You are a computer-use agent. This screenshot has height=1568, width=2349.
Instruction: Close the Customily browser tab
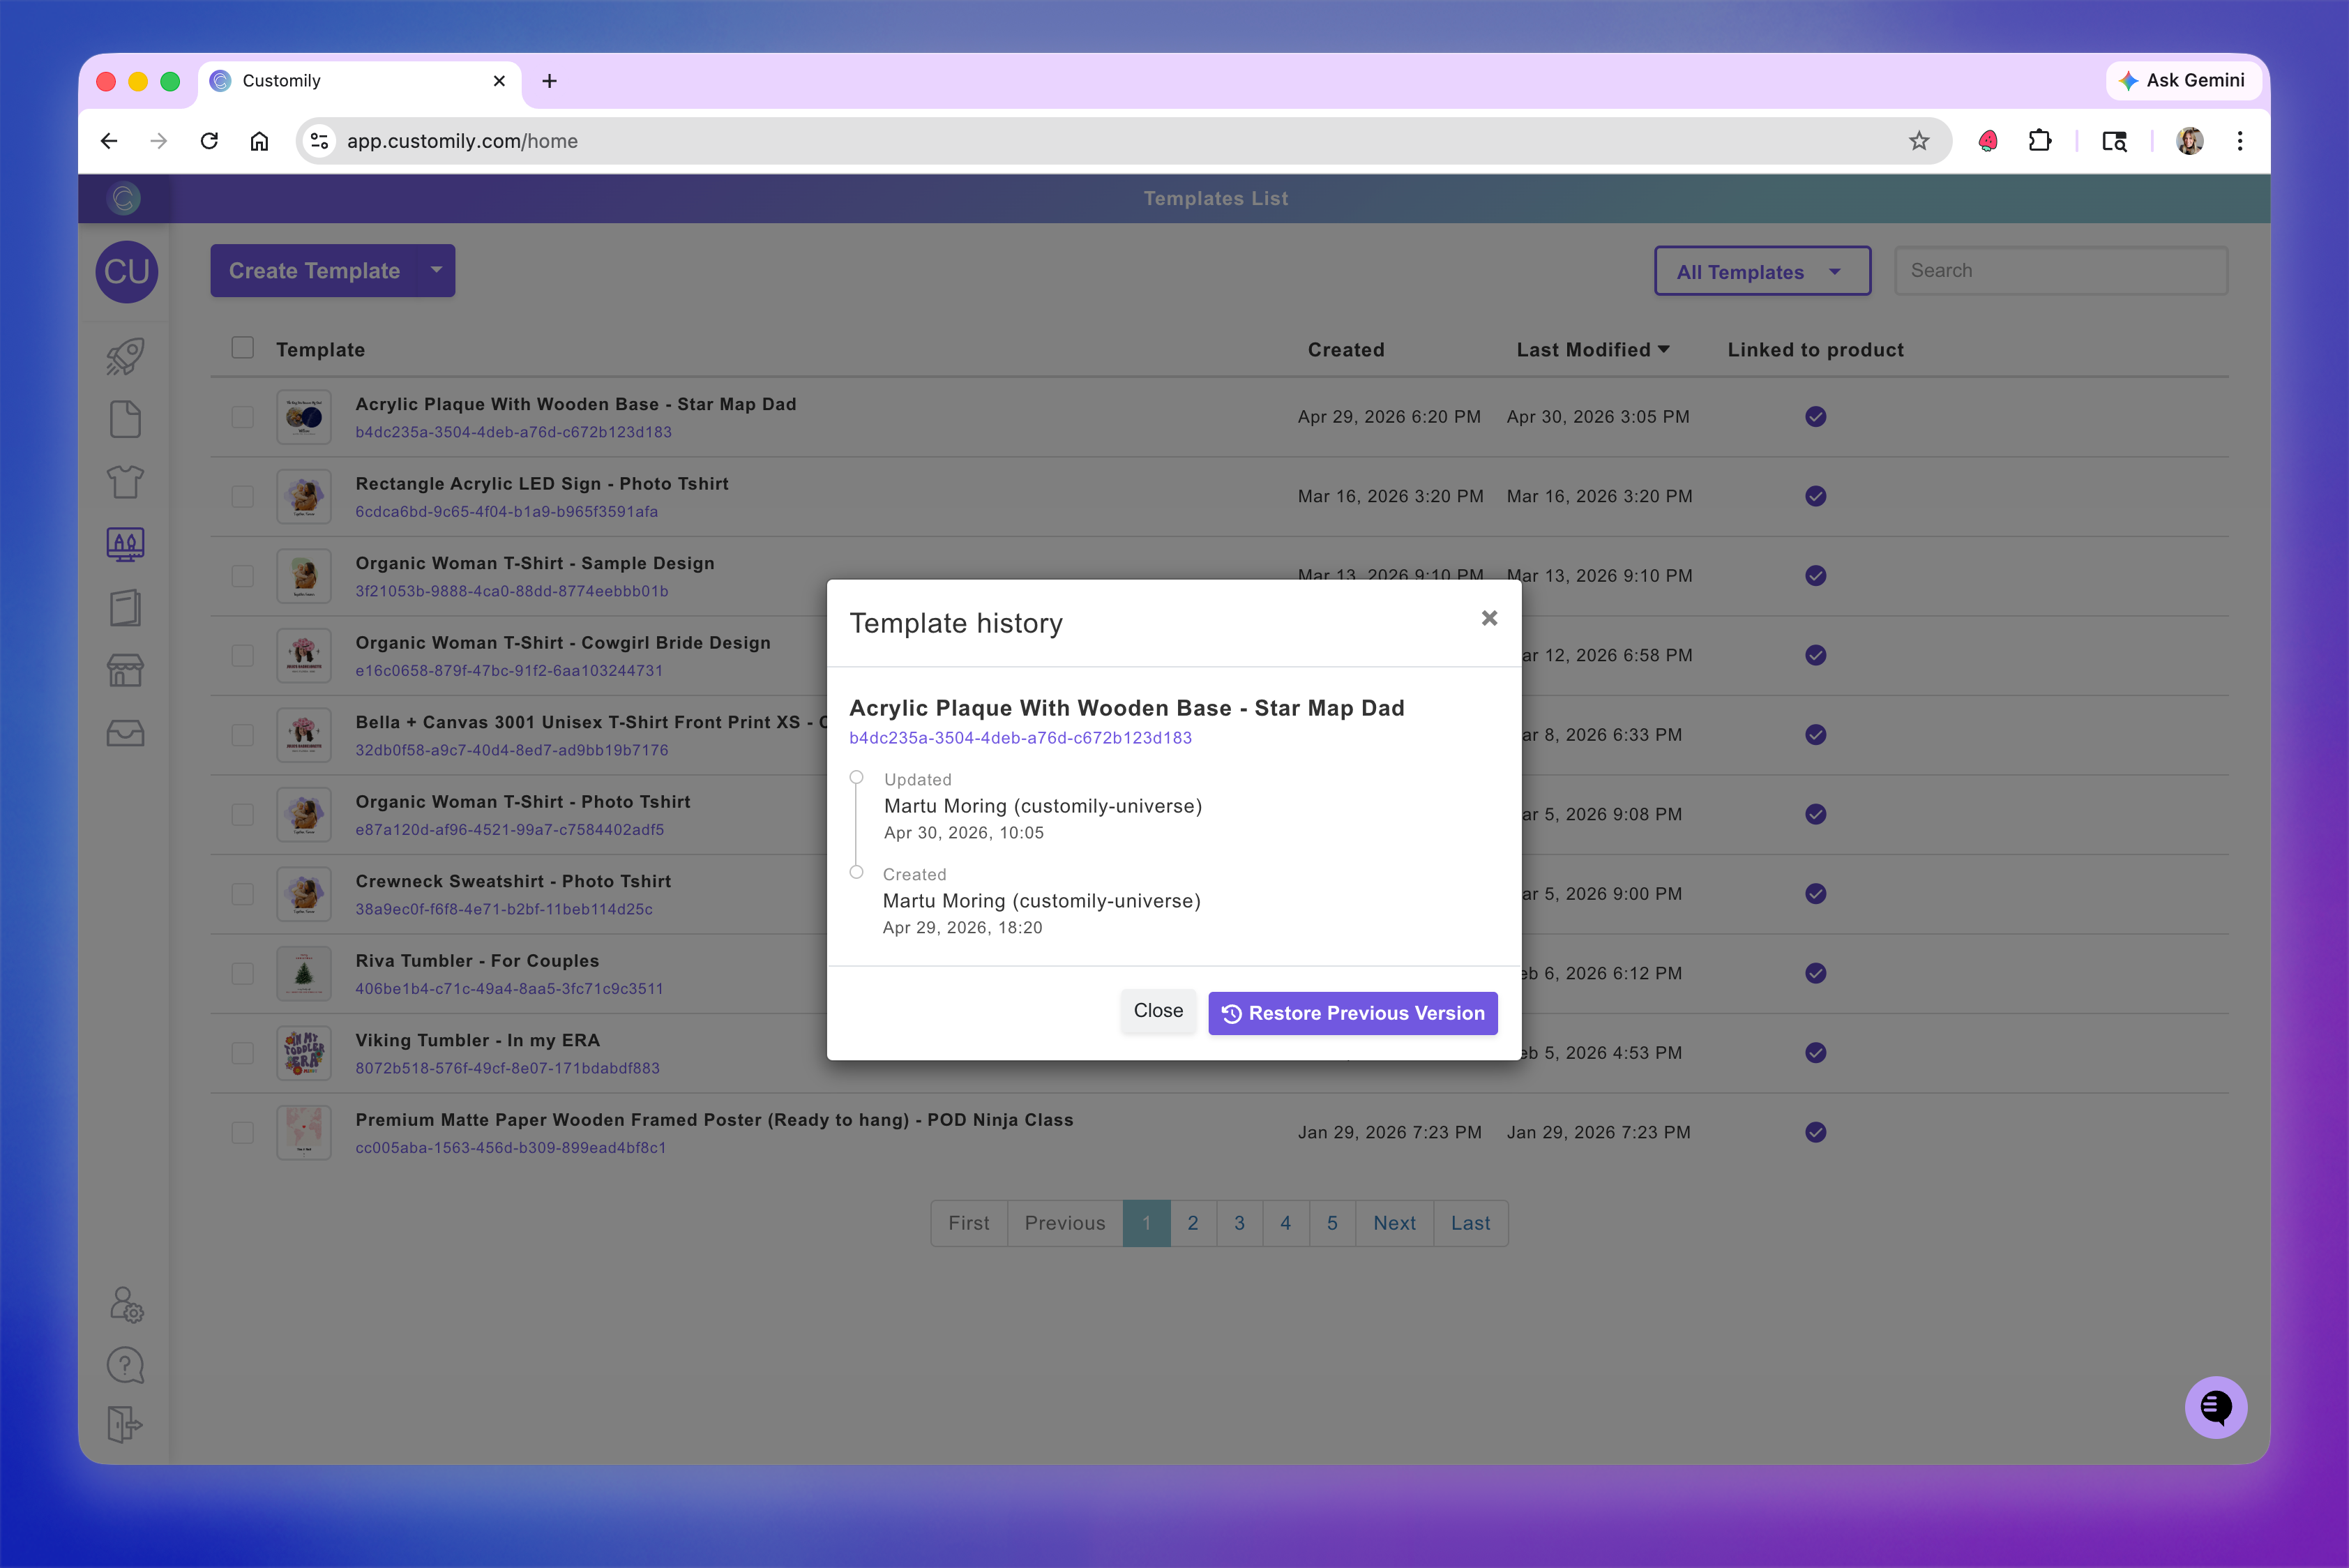[x=499, y=81]
